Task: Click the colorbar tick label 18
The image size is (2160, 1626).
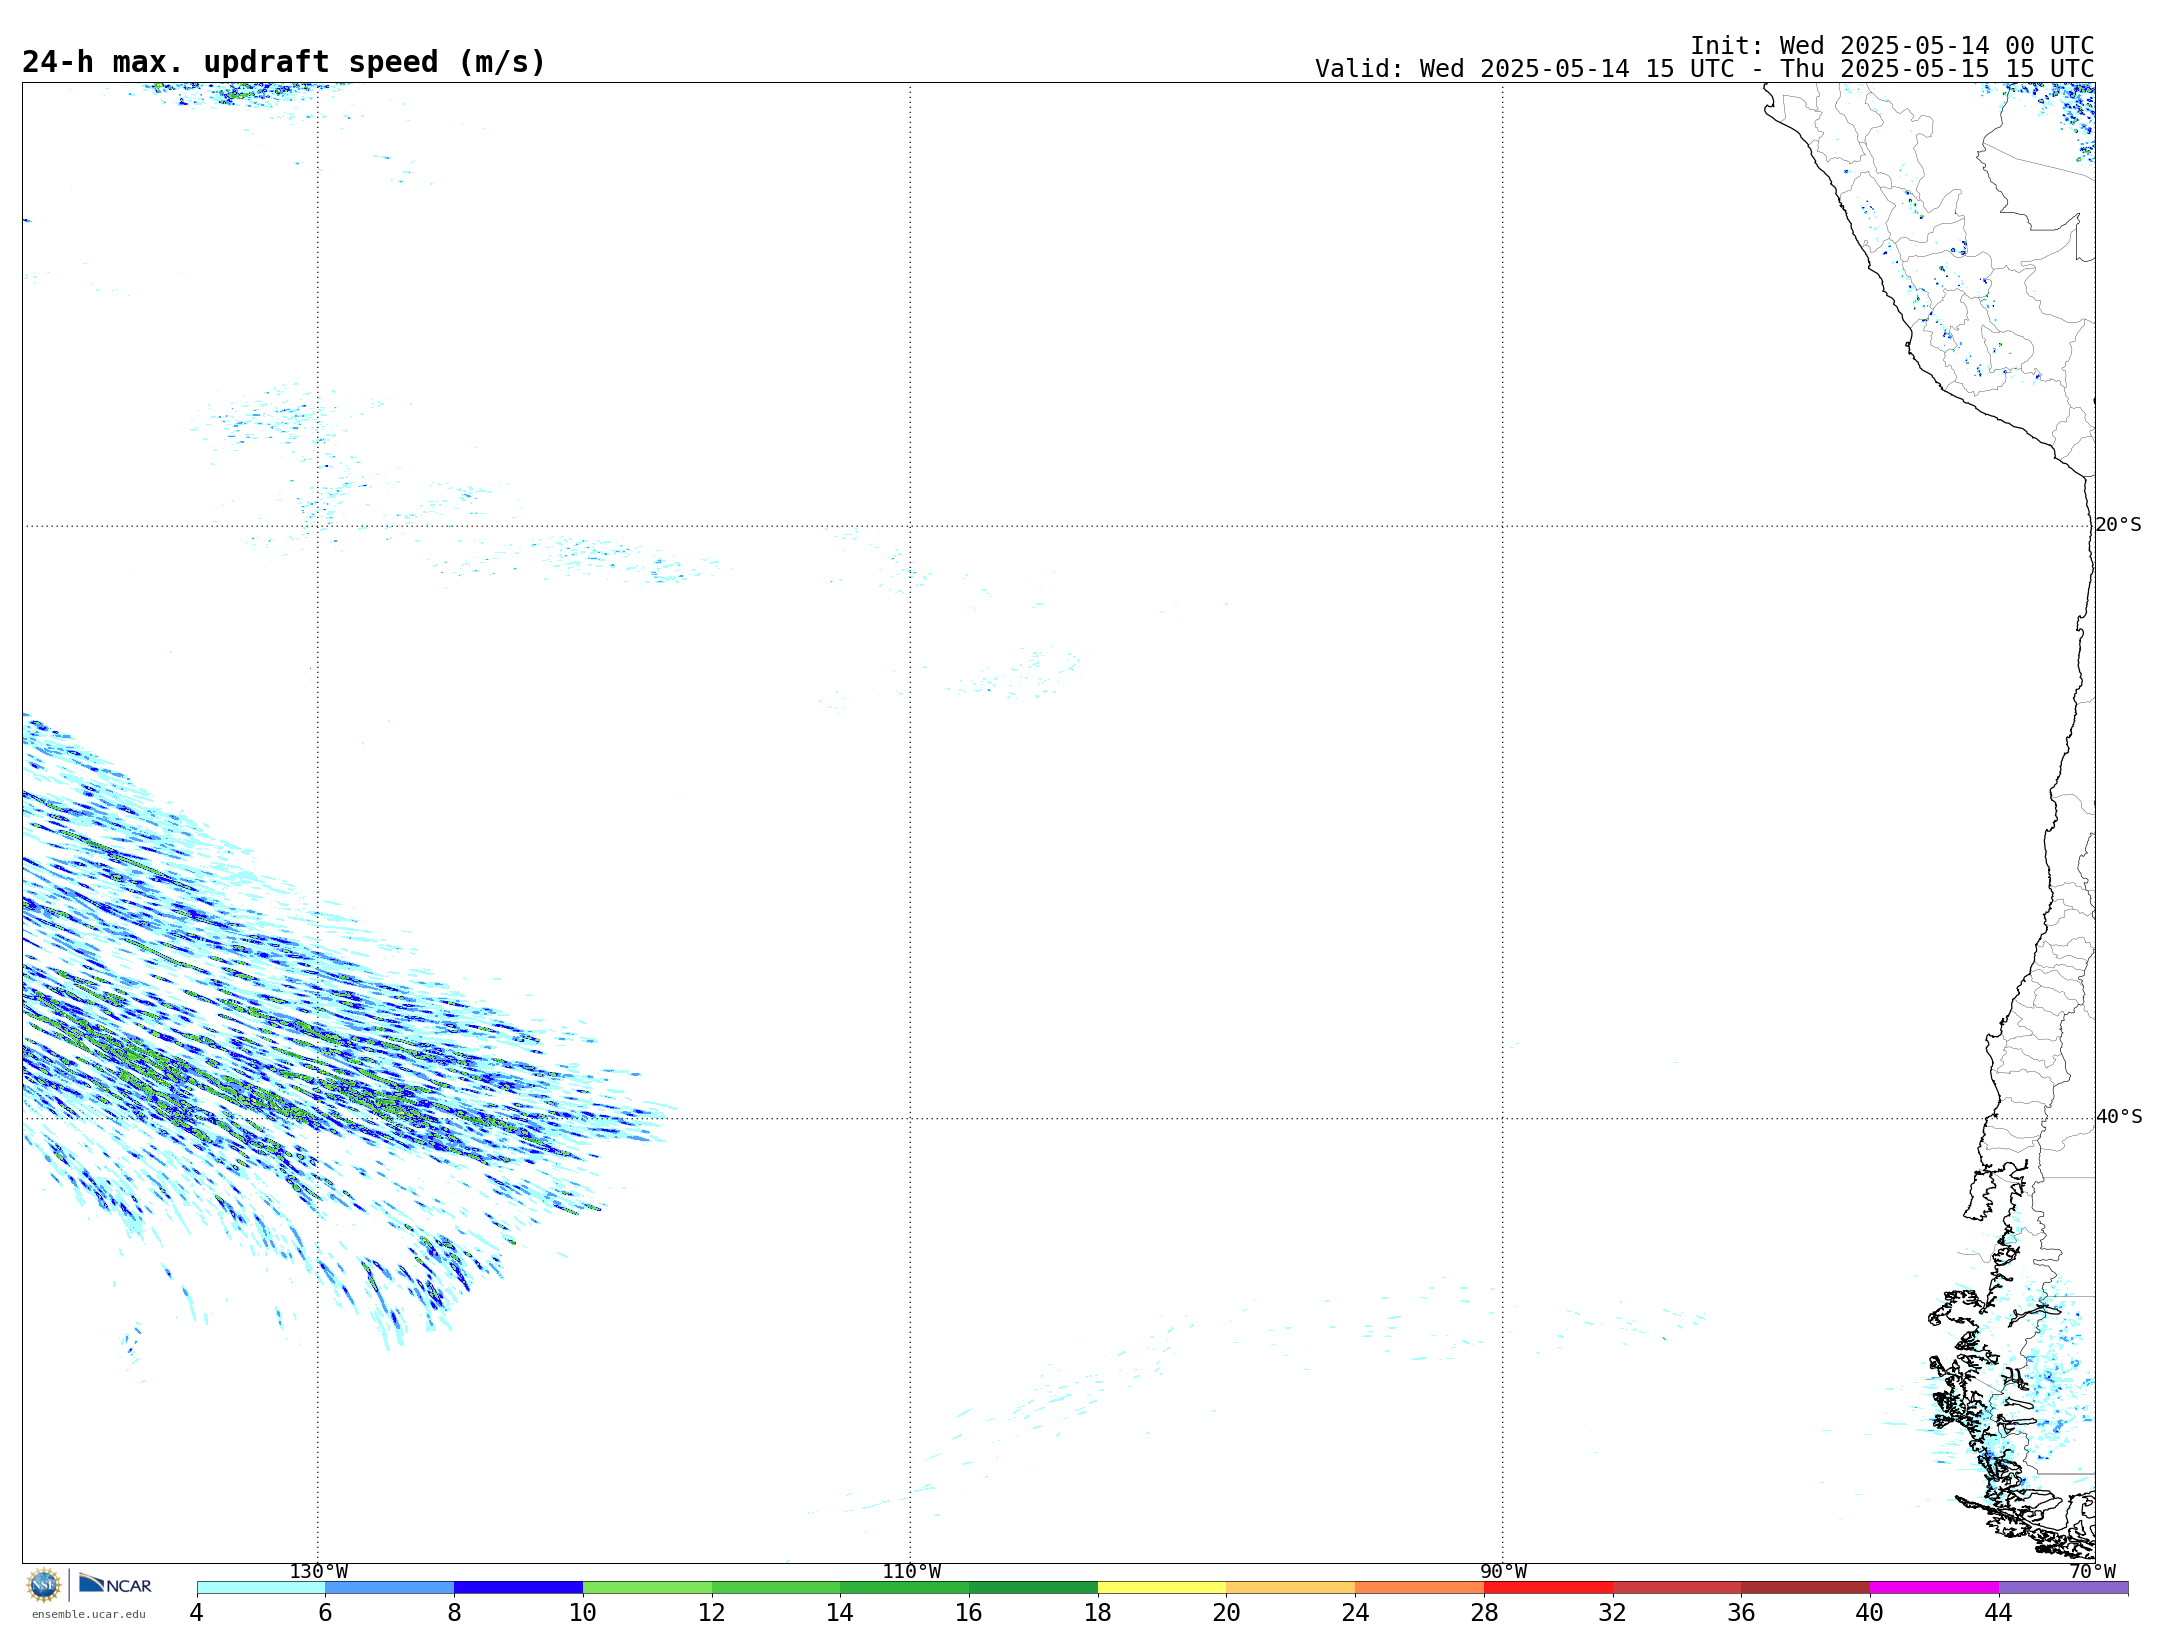Action: (x=1098, y=1612)
